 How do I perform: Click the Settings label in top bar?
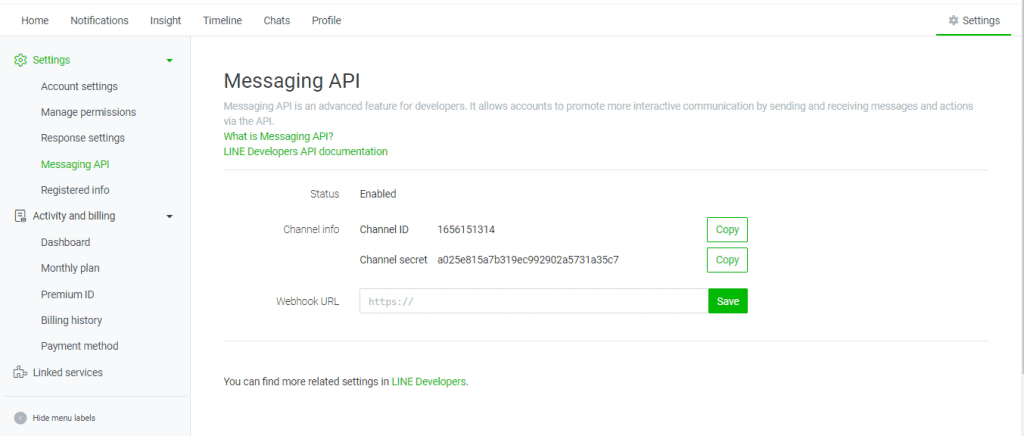(981, 20)
